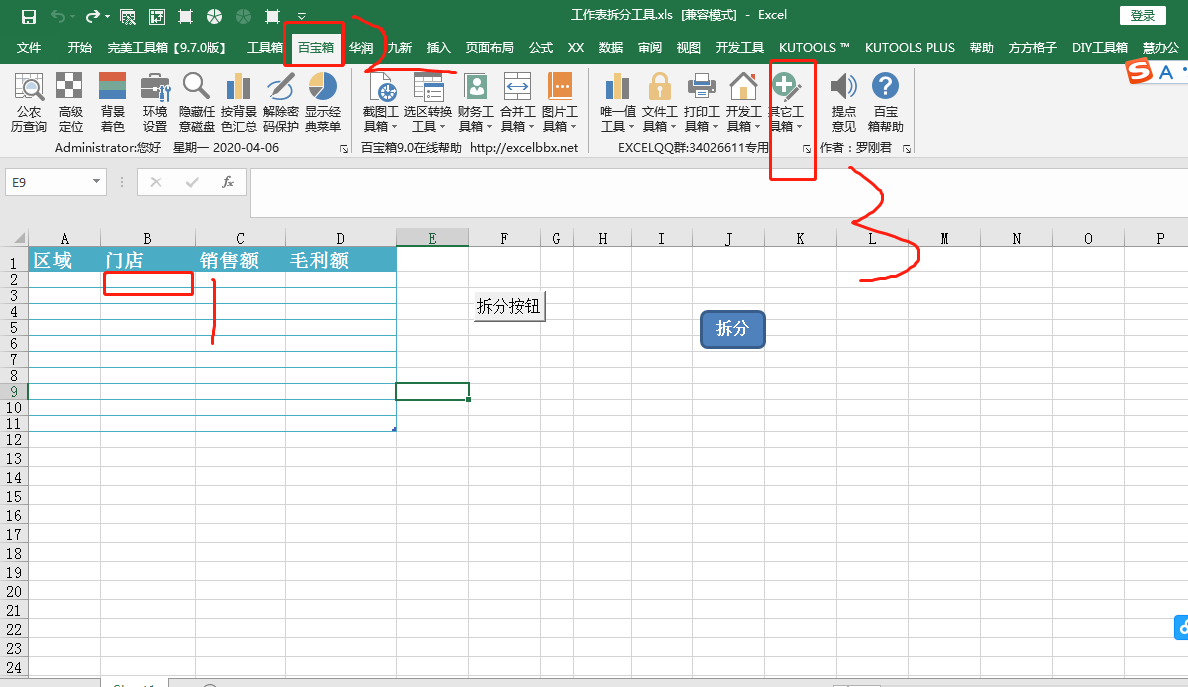Select the 销售额 header cell
The height and width of the screenshot is (687, 1188).
tap(240, 260)
